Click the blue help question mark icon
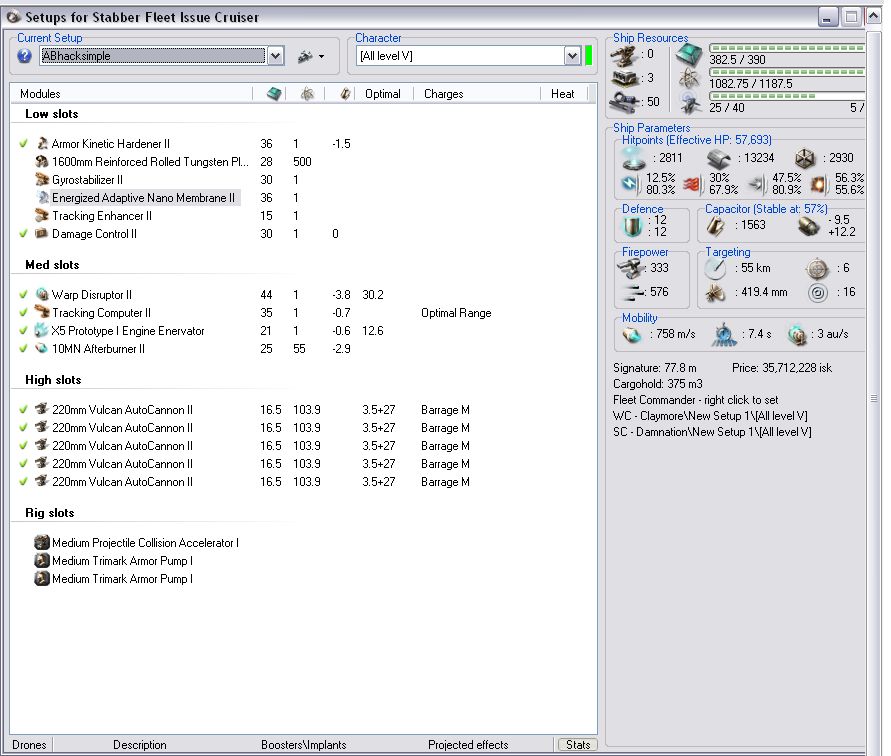This screenshot has height=756, width=891. 25,56
